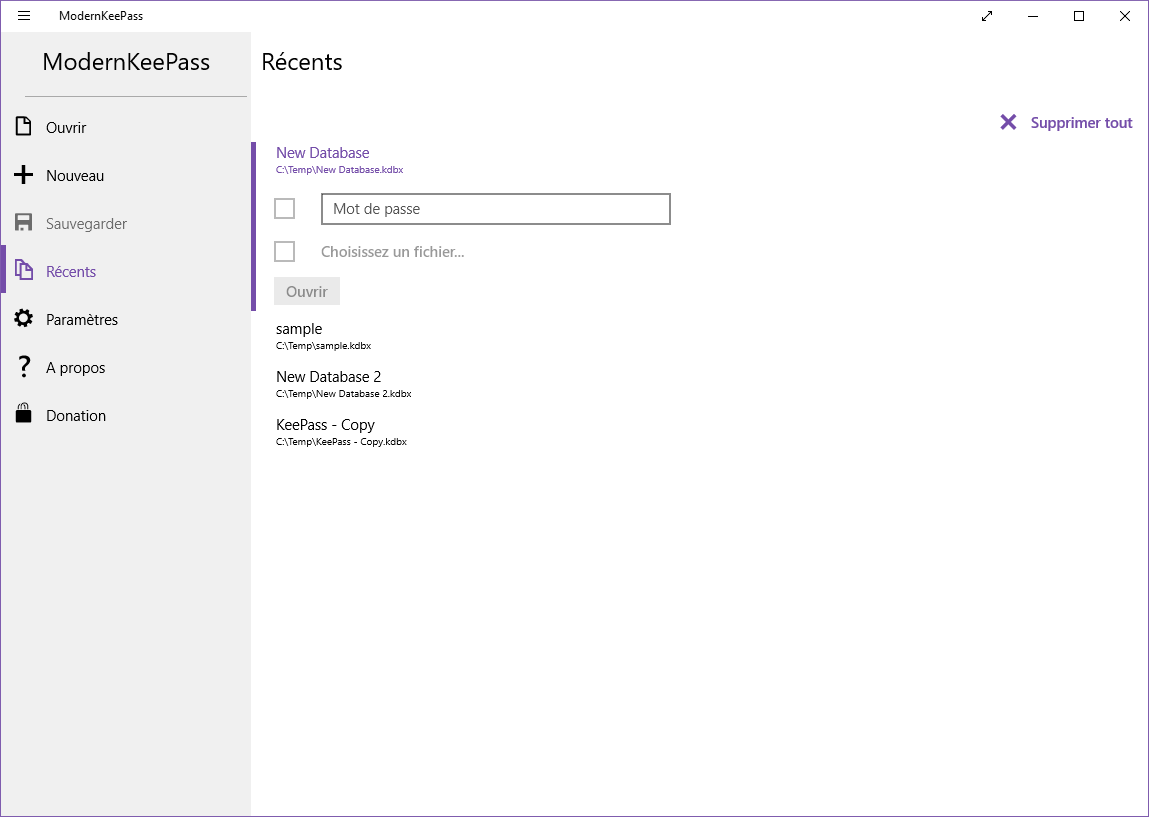Image resolution: width=1149 pixels, height=817 pixels.
Task: Enable the key file checkbox
Action: (x=285, y=251)
